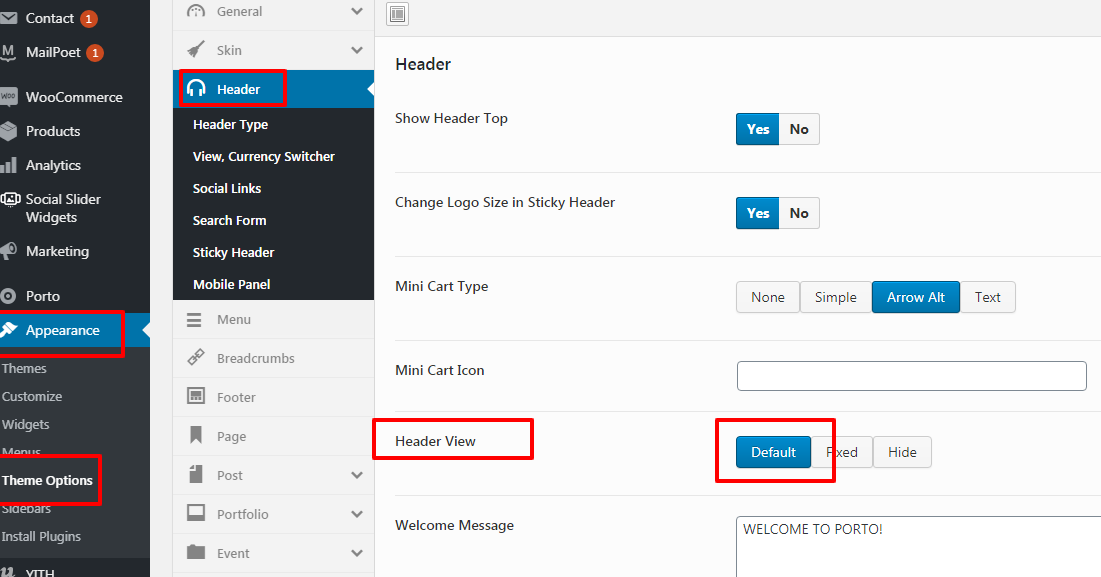Expand the General section chevron
The width and height of the screenshot is (1101, 577).
(x=357, y=11)
